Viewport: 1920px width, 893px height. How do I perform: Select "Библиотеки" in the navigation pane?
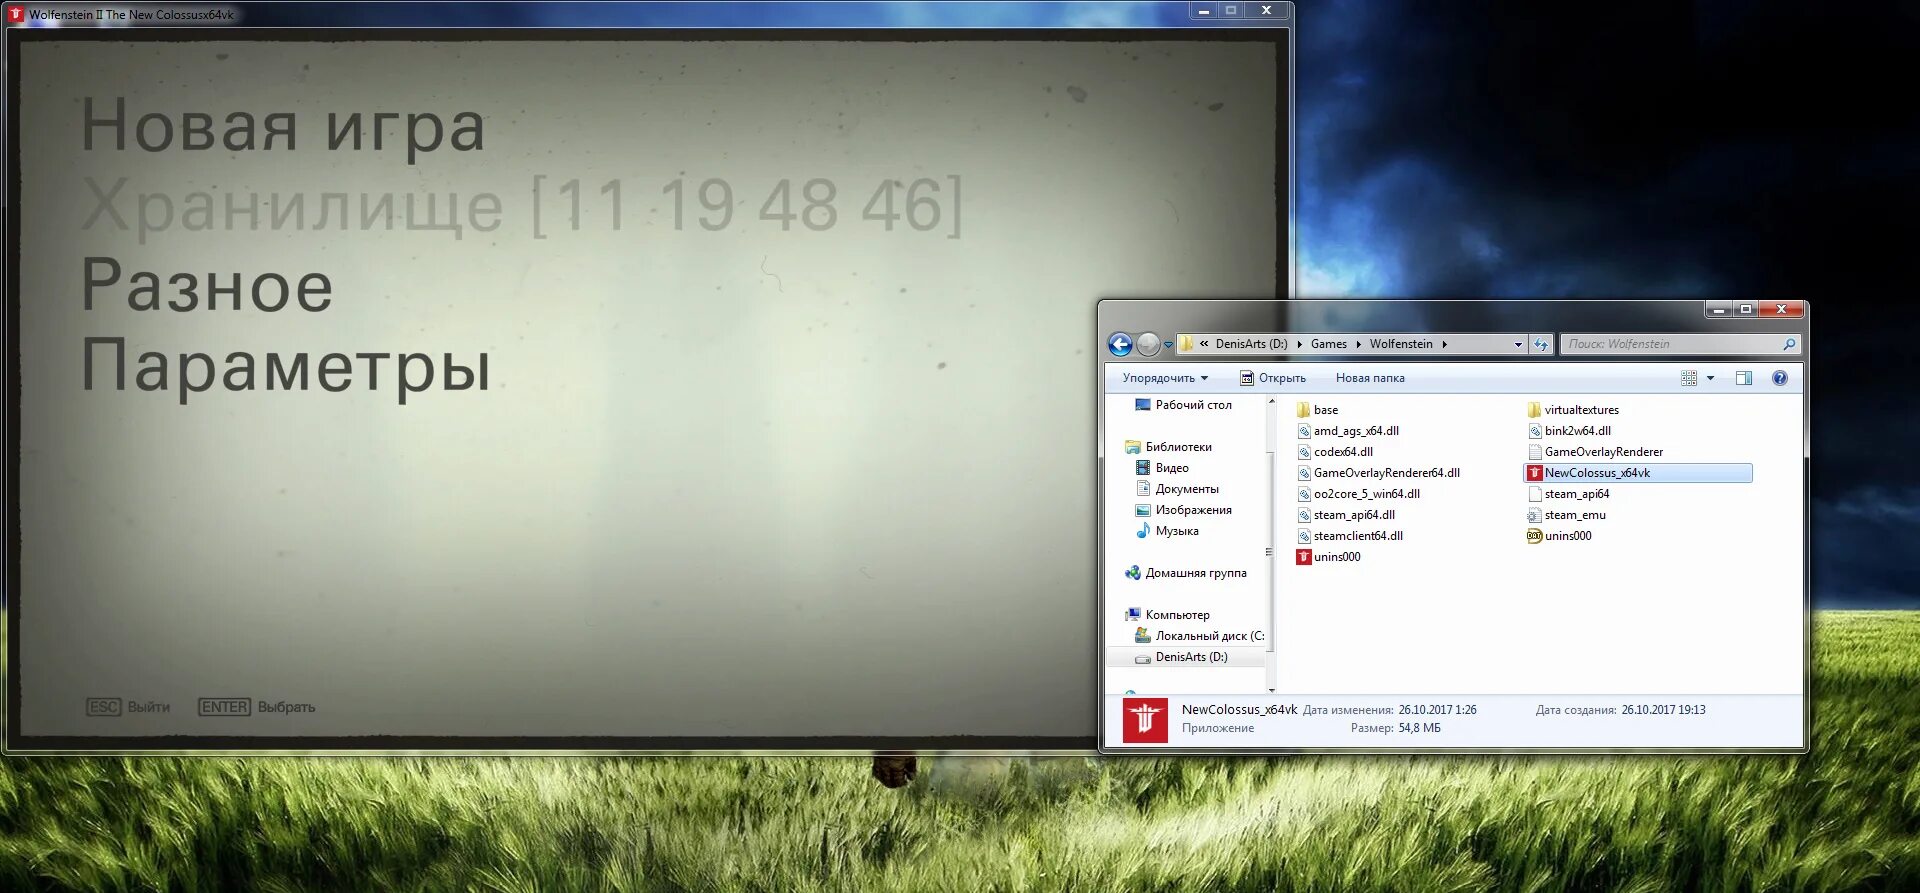[x=1168, y=447]
